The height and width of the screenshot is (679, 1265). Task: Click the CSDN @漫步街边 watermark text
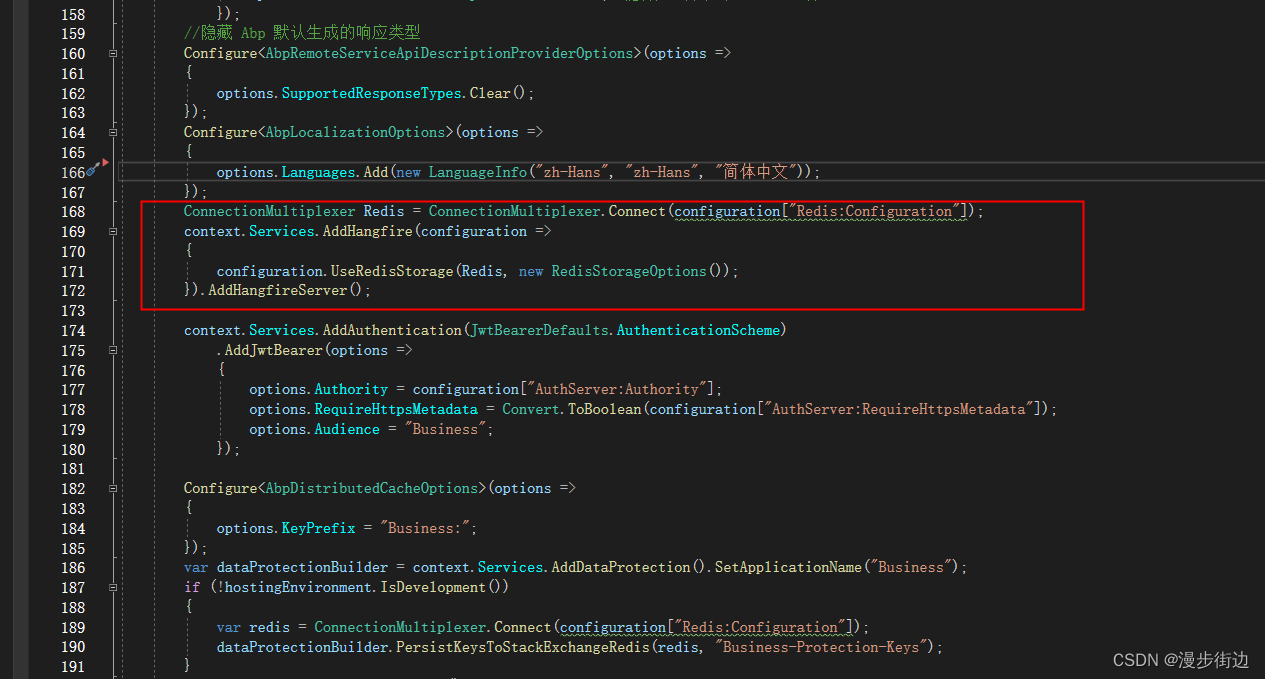[1180, 659]
